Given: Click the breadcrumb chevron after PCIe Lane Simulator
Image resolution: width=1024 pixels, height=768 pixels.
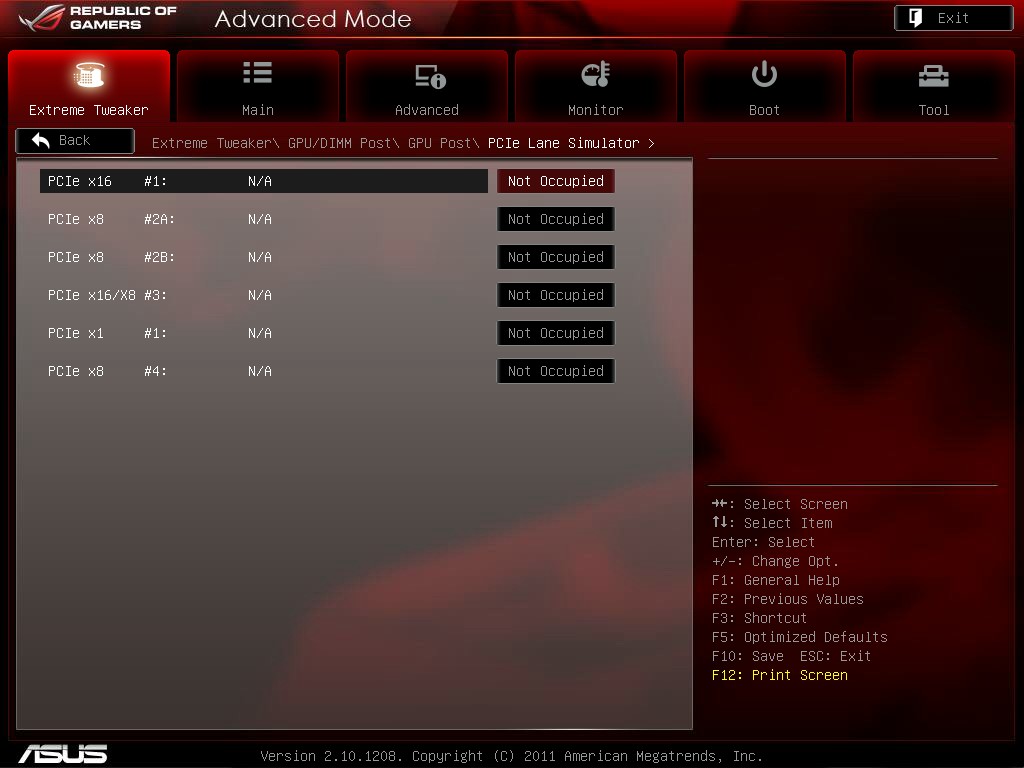Looking at the screenshot, I should click(x=651, y=144).
